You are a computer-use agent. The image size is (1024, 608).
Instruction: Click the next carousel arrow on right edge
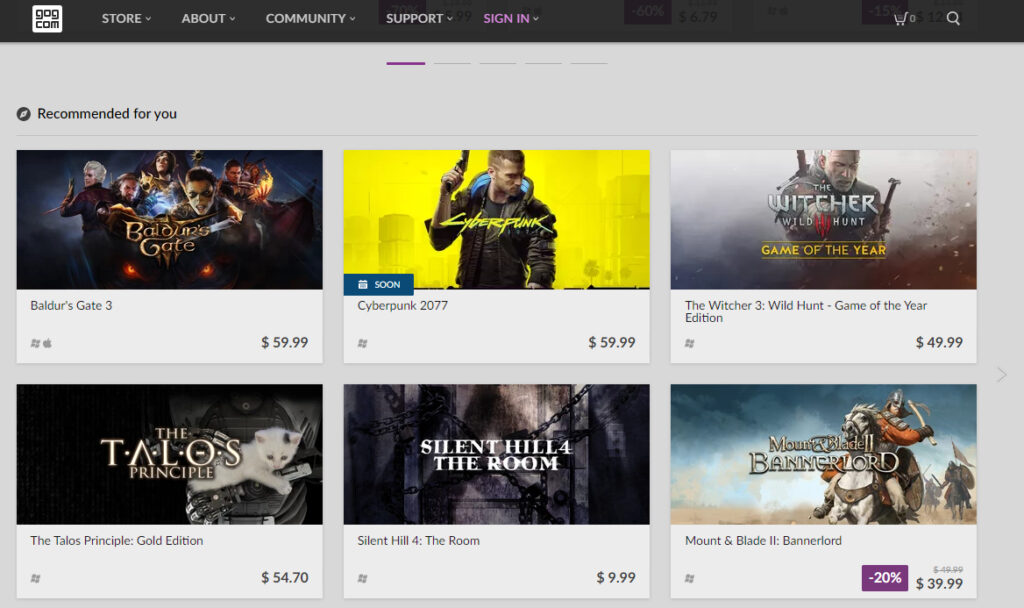[1001, 374]
